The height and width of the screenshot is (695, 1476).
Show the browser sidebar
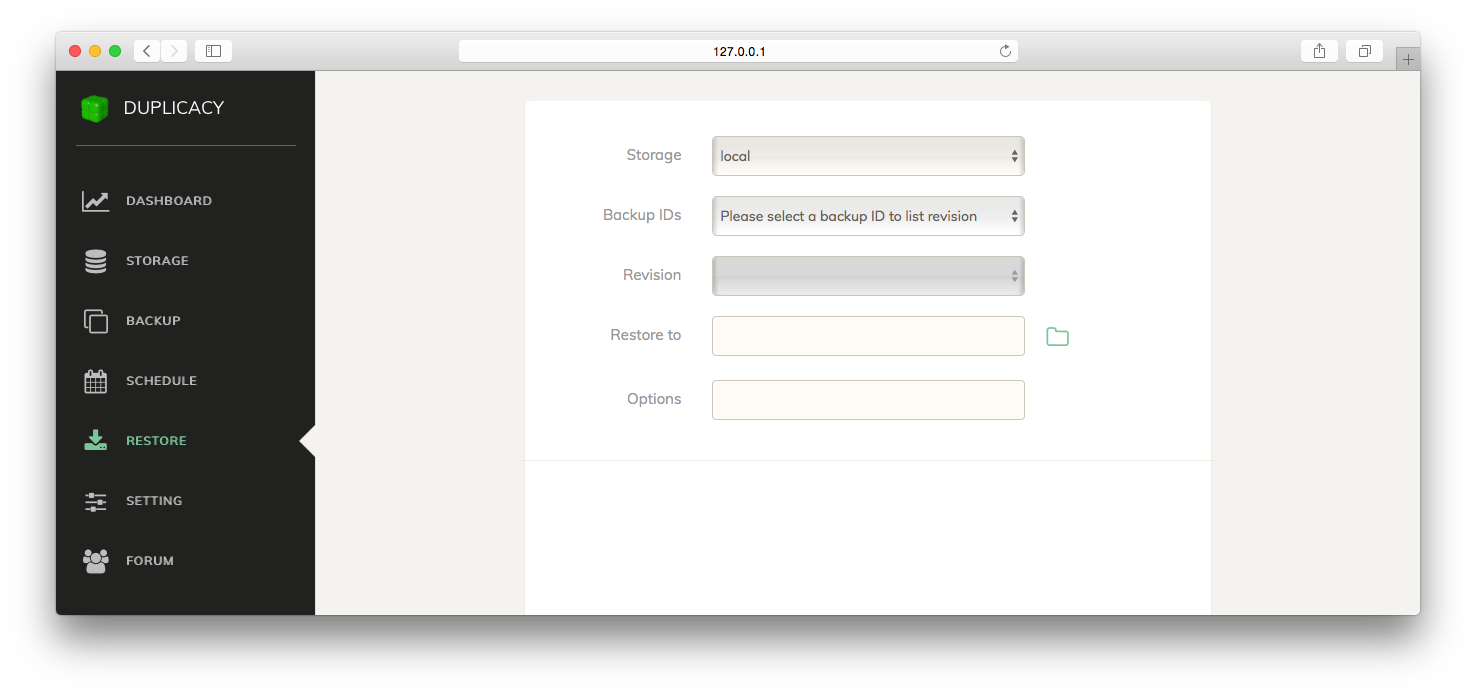coord(213,51)
